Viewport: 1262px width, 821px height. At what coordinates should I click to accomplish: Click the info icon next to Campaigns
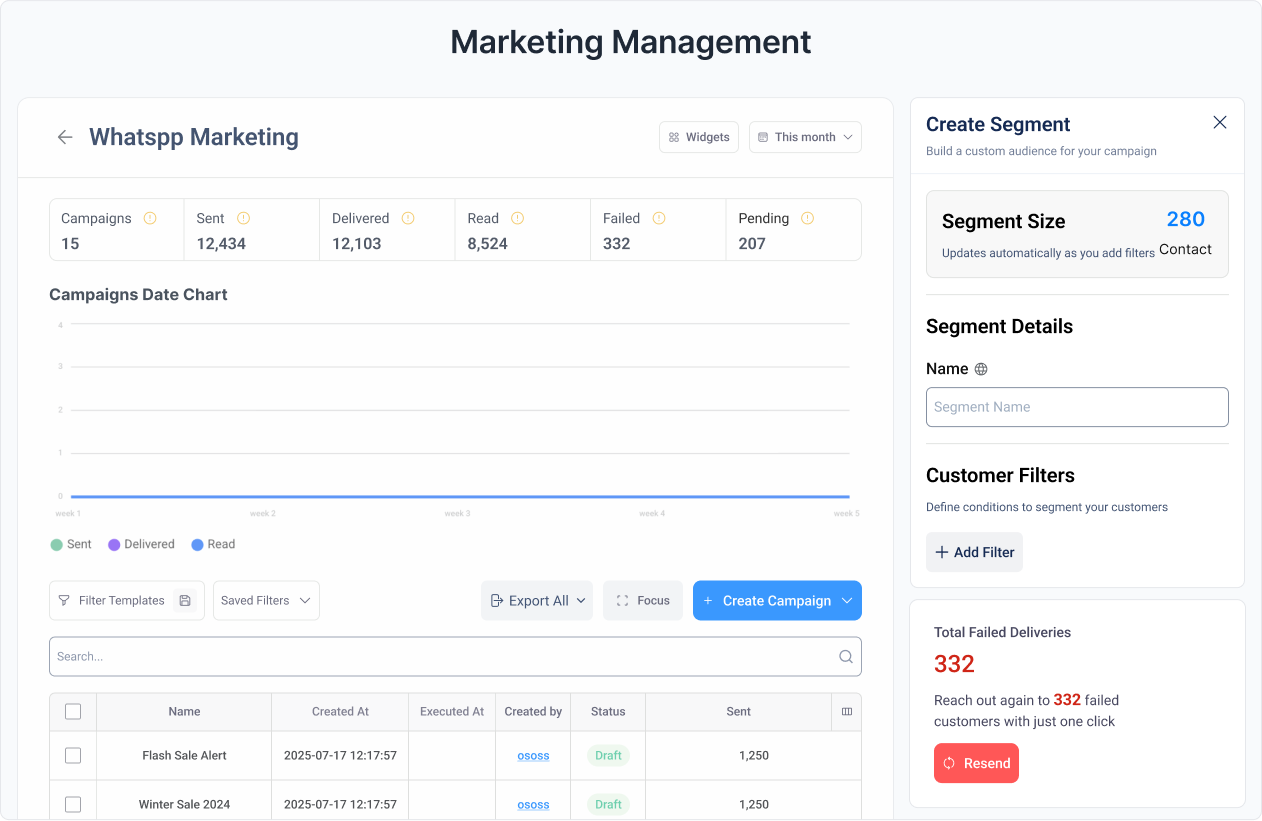coord(150,218)
